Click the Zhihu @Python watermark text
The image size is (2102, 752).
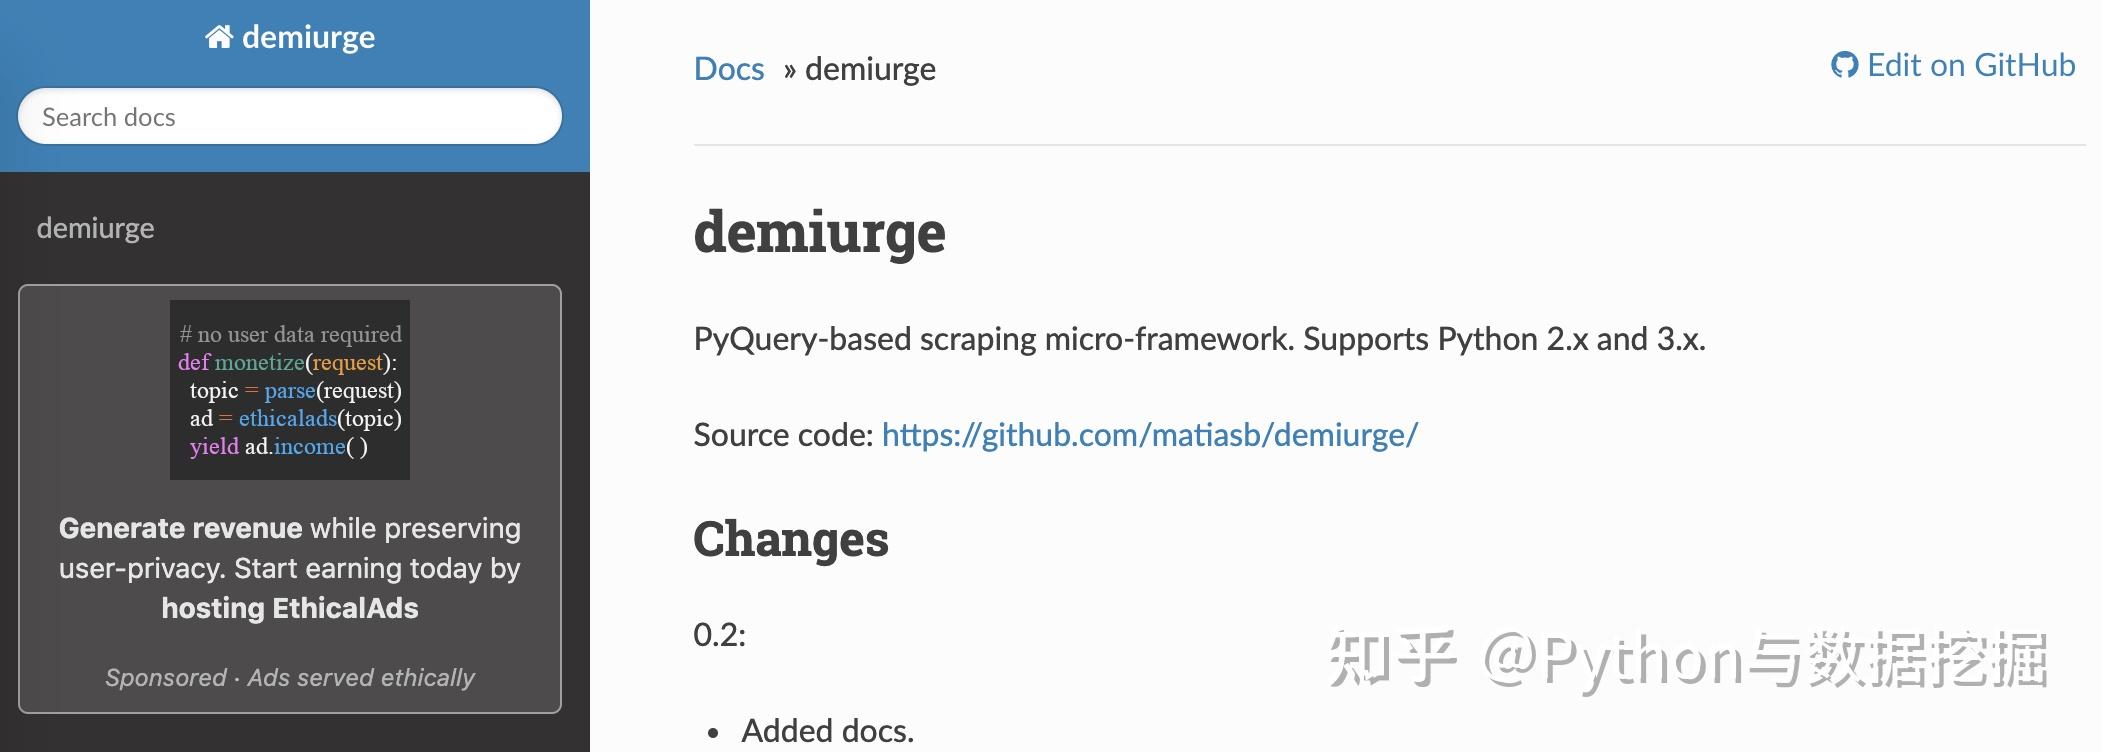click(x=1688, y=660)
